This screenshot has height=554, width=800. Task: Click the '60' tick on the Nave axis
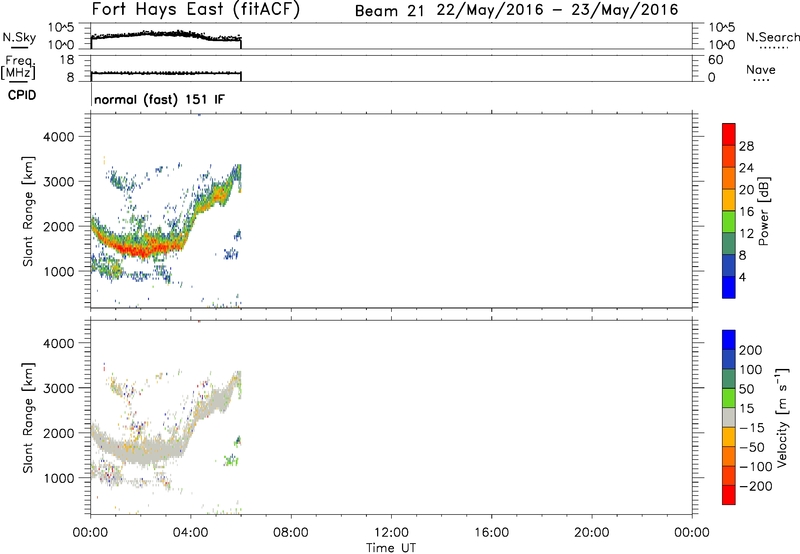(x=715, y=60)
